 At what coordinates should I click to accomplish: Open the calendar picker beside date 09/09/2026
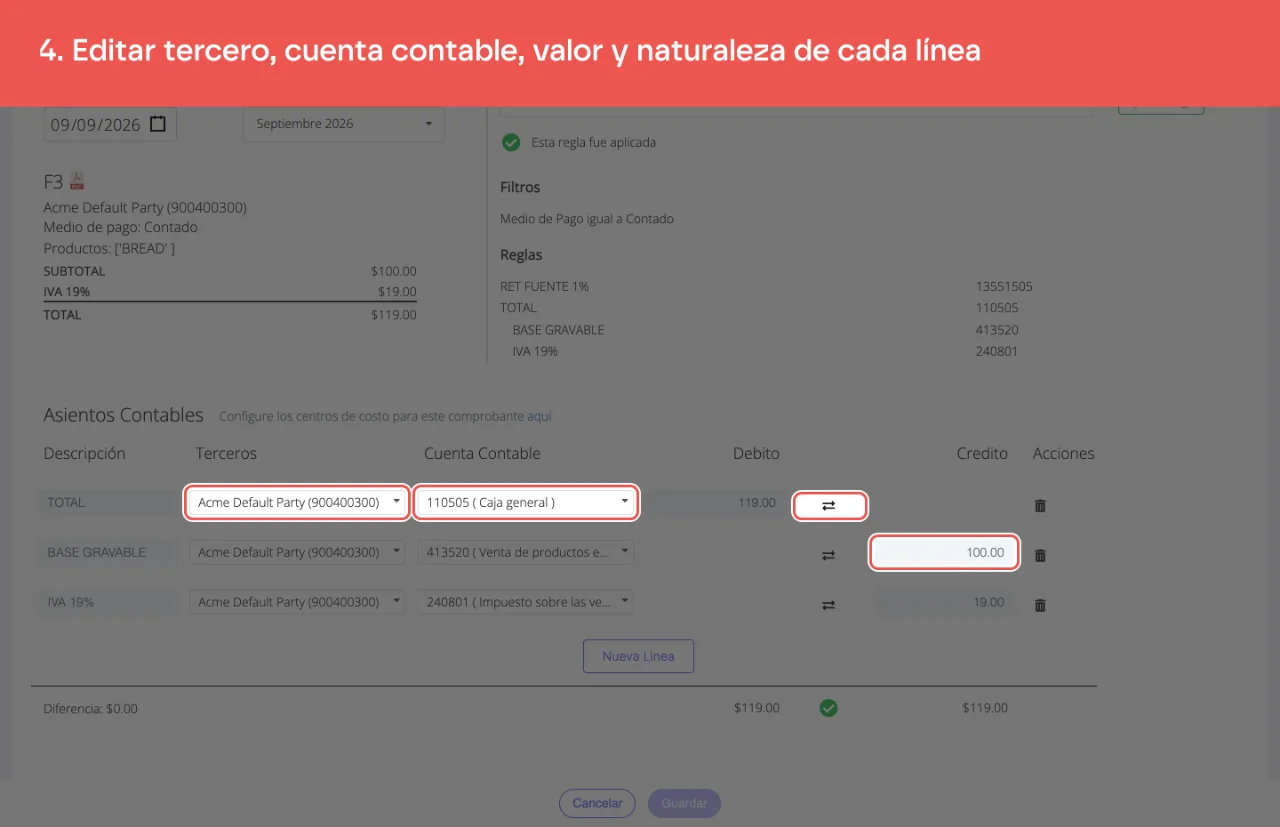158,124
